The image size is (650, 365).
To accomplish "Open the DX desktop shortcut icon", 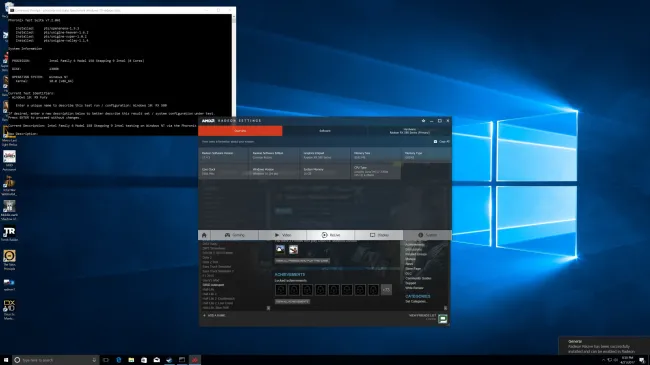I will (x=9, y=309).
